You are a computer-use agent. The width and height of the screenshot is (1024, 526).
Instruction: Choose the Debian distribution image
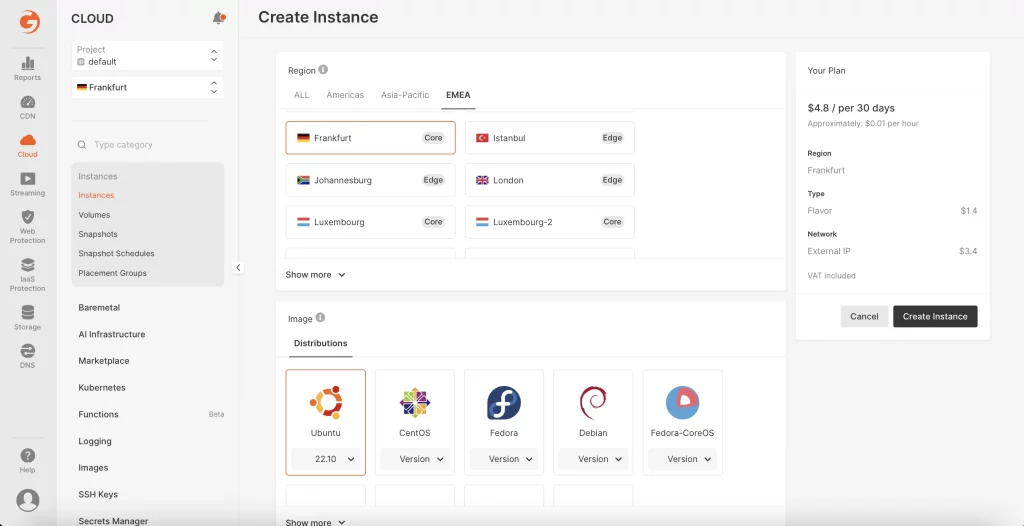(593, 409)
